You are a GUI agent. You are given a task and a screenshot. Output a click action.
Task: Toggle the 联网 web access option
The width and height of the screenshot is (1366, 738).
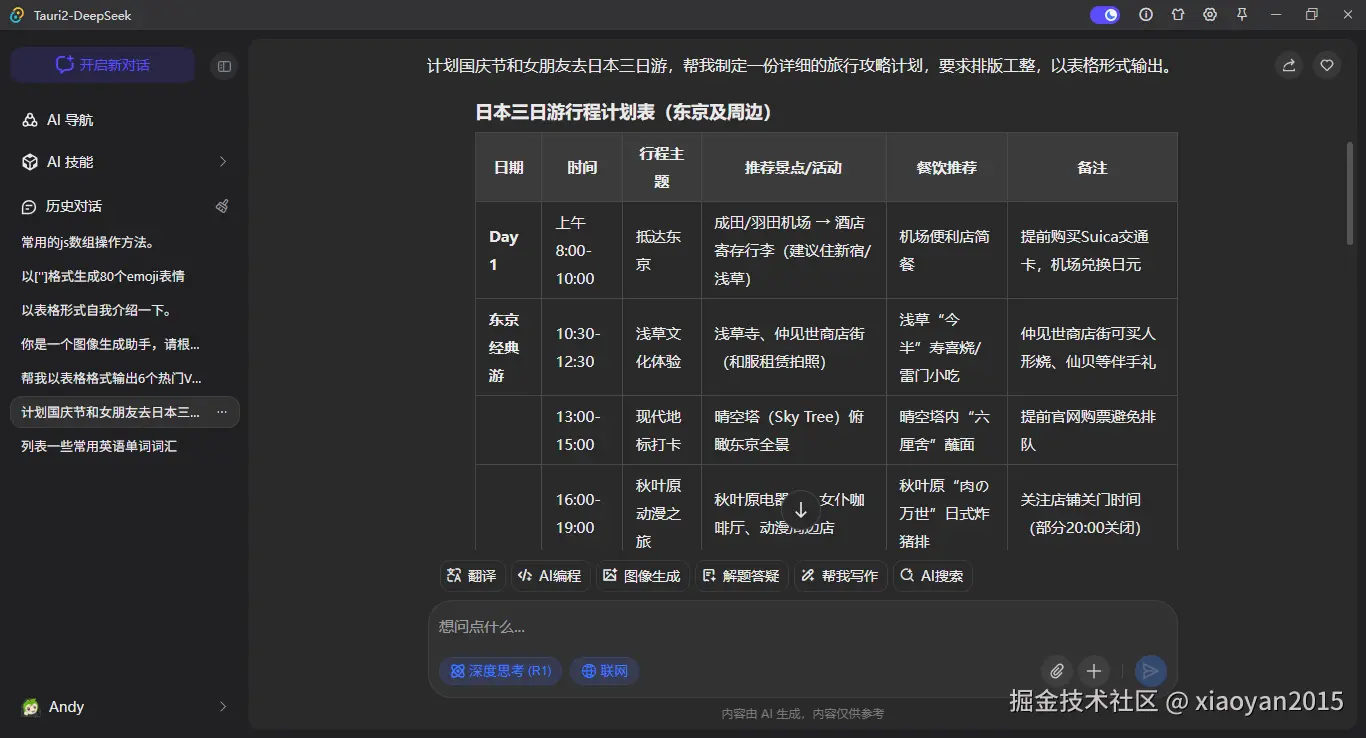click(604, 671)
